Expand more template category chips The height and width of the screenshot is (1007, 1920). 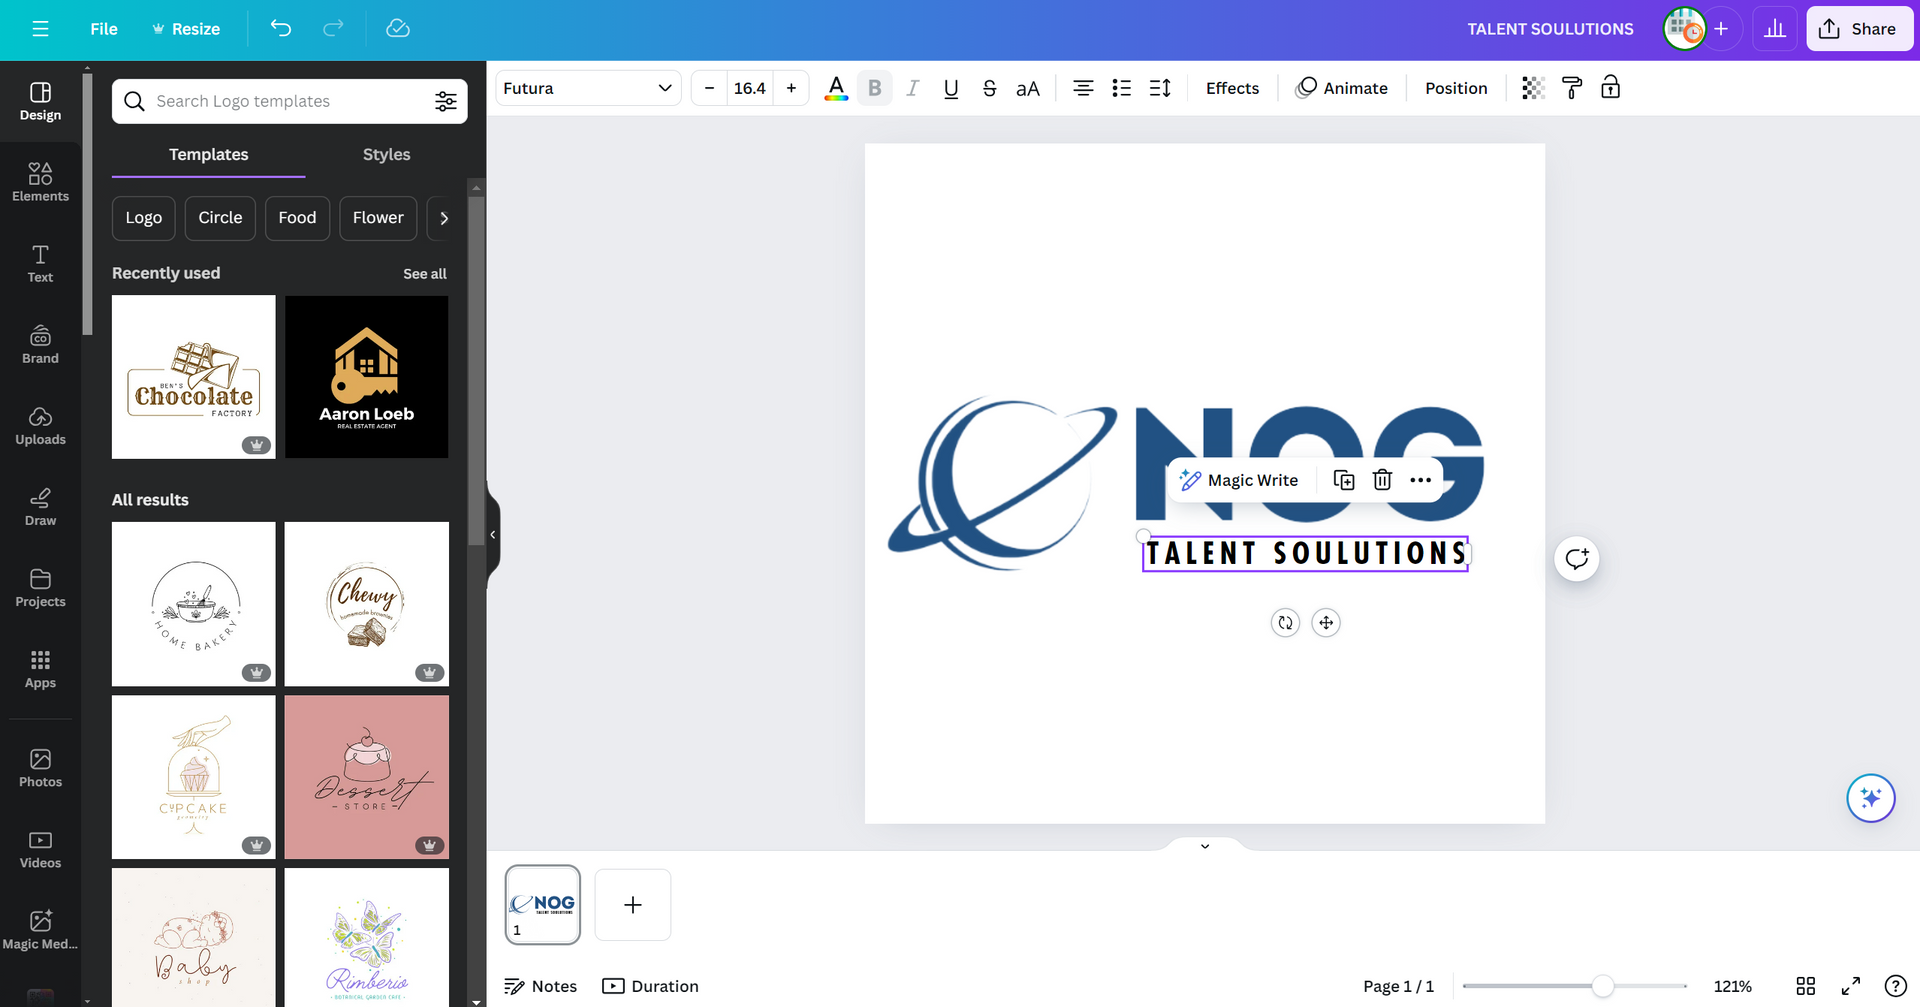(x=444, y=218)
